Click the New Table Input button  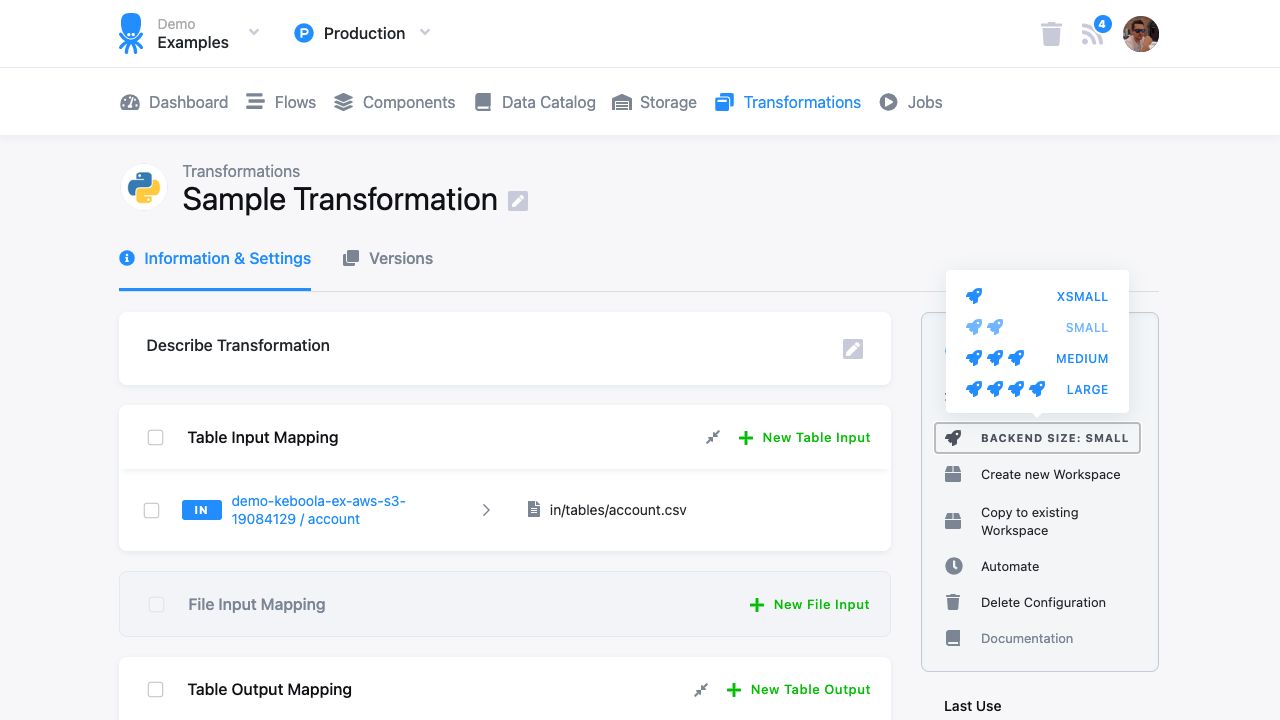pos(804,437)
